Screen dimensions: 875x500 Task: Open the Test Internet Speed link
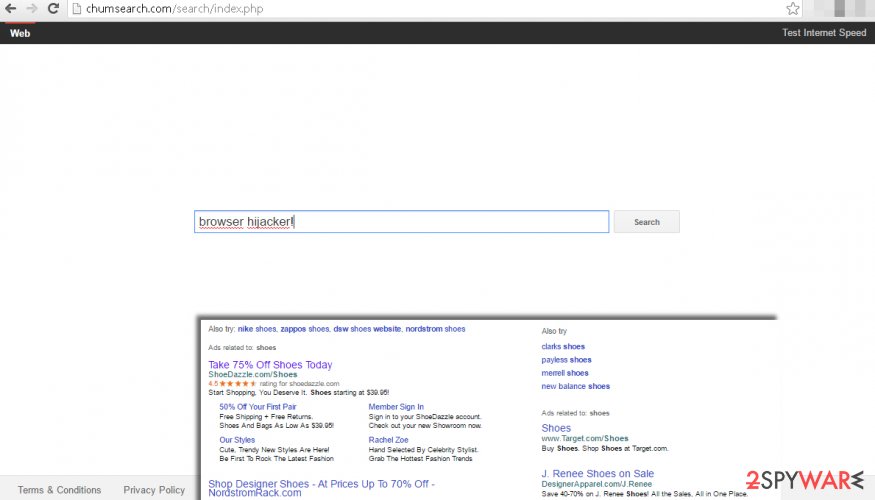tap(824, 33)
